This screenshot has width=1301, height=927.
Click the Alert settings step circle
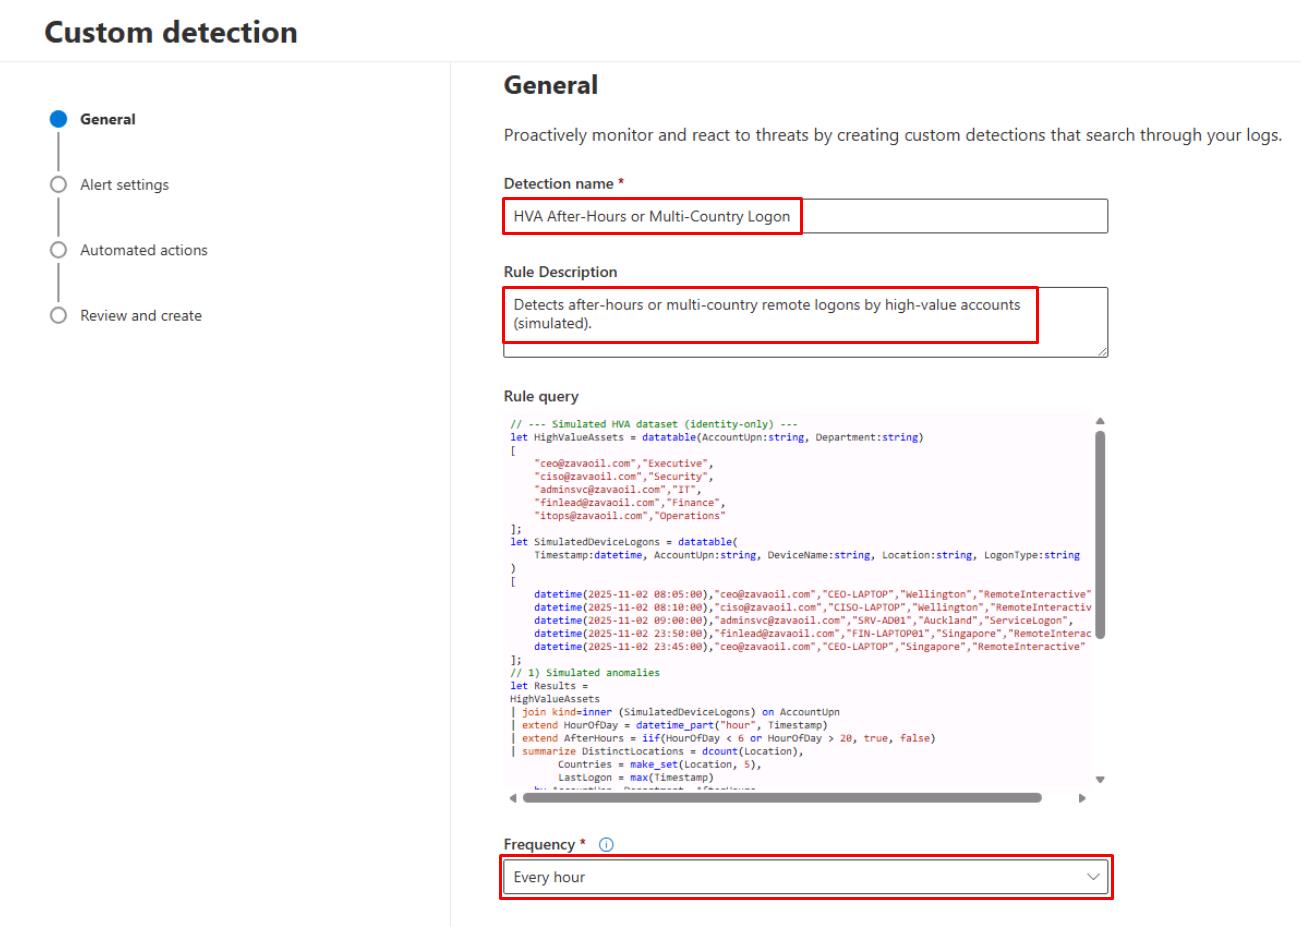pos(59,185)
